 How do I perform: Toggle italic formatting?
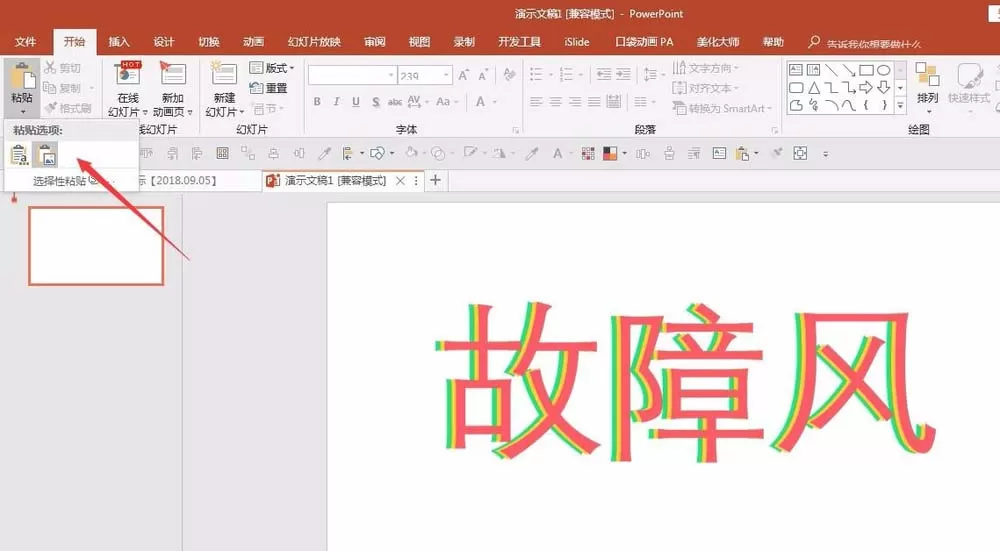pos(336,101)
